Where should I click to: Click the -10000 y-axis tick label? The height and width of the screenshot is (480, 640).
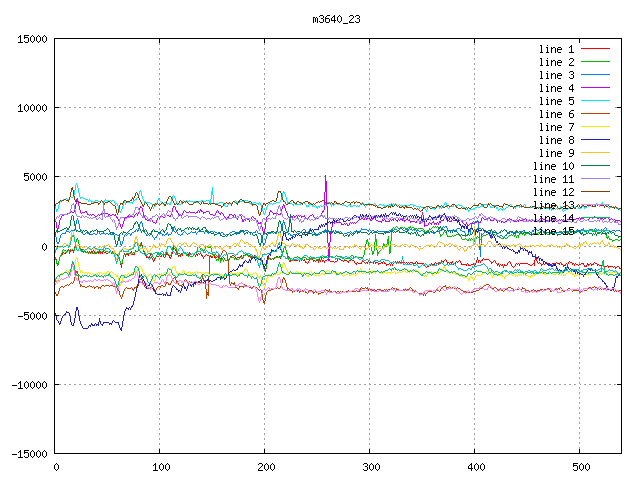[x=27, y=385]
